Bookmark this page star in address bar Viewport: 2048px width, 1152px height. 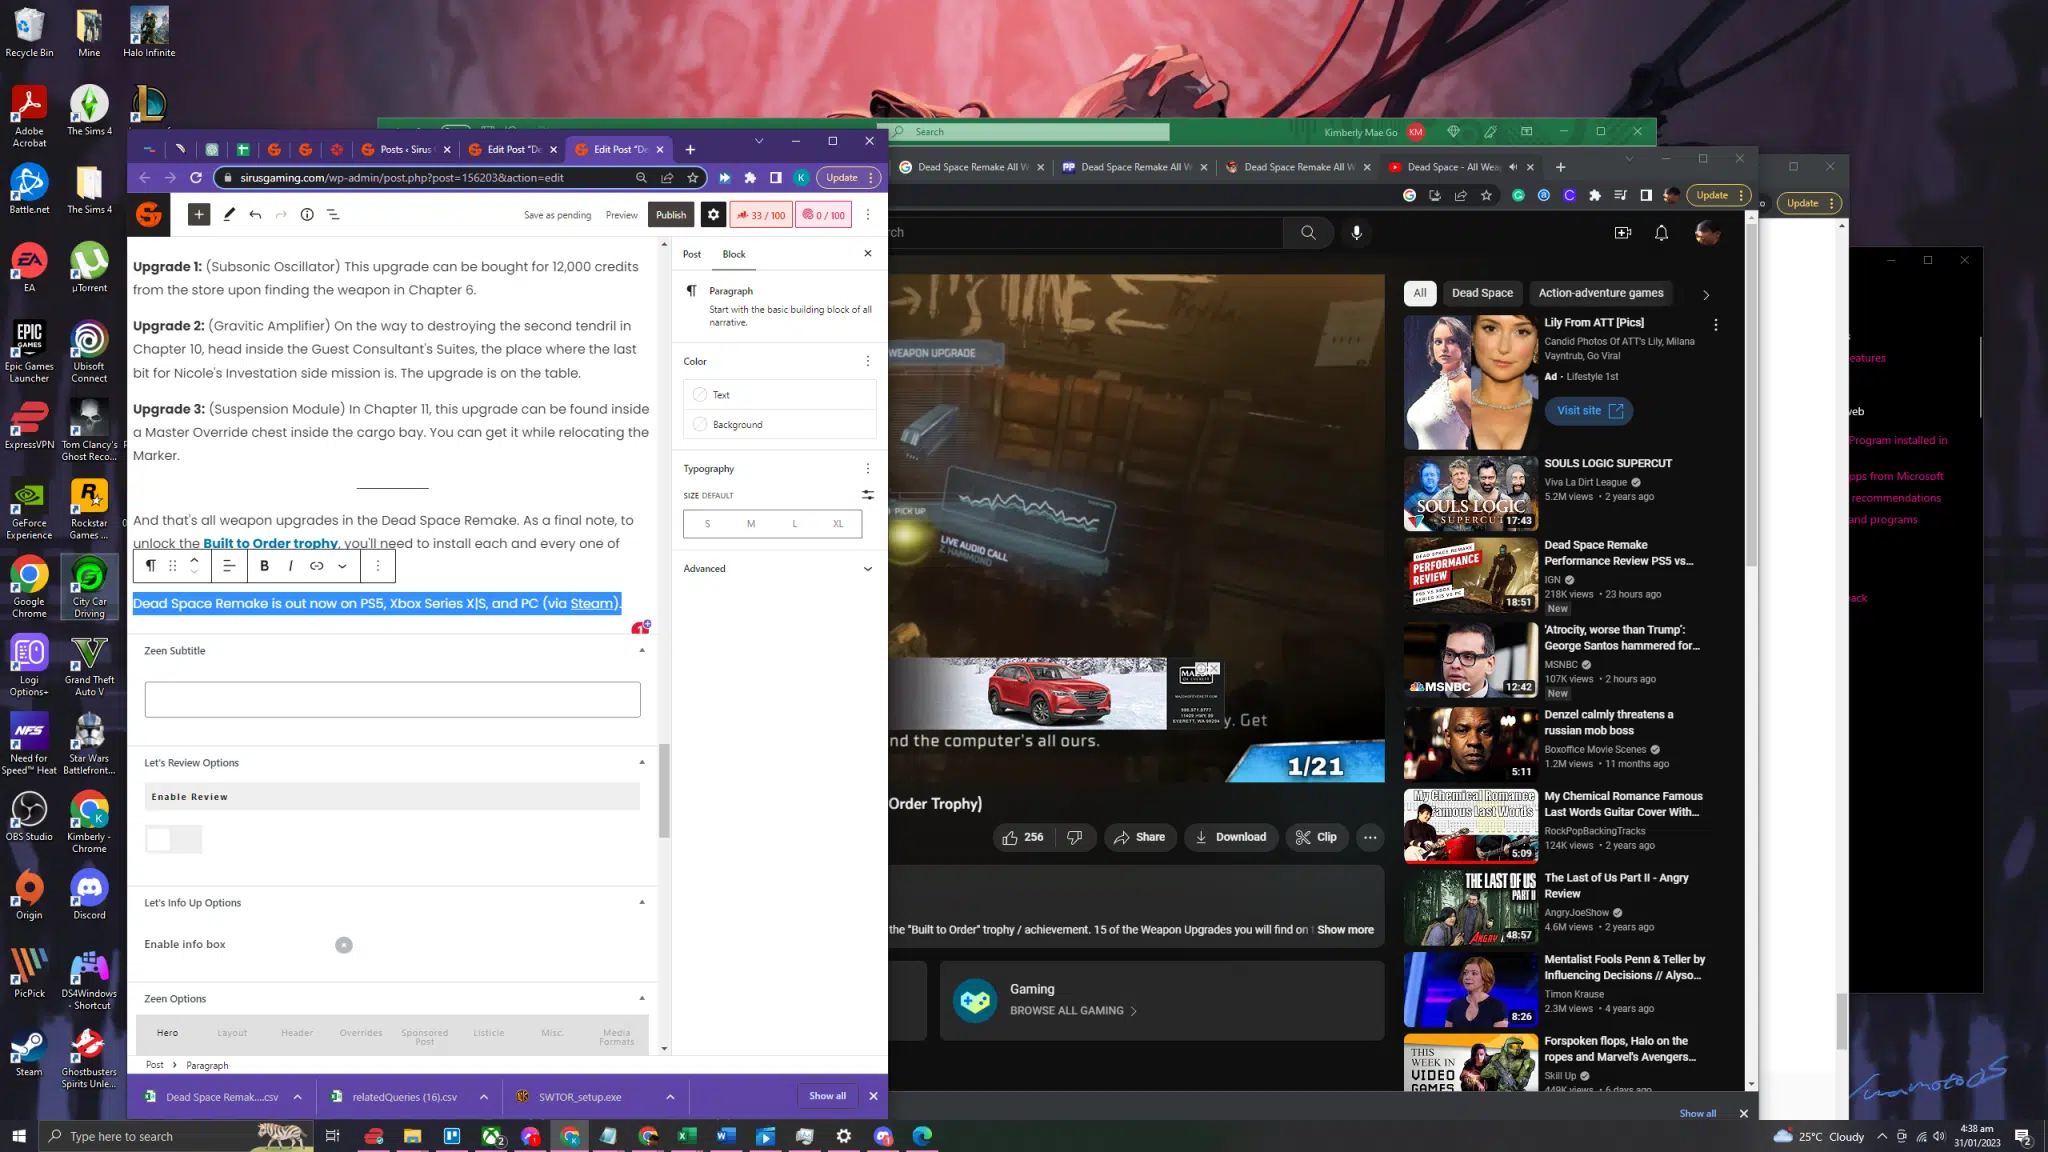[693, 178]
